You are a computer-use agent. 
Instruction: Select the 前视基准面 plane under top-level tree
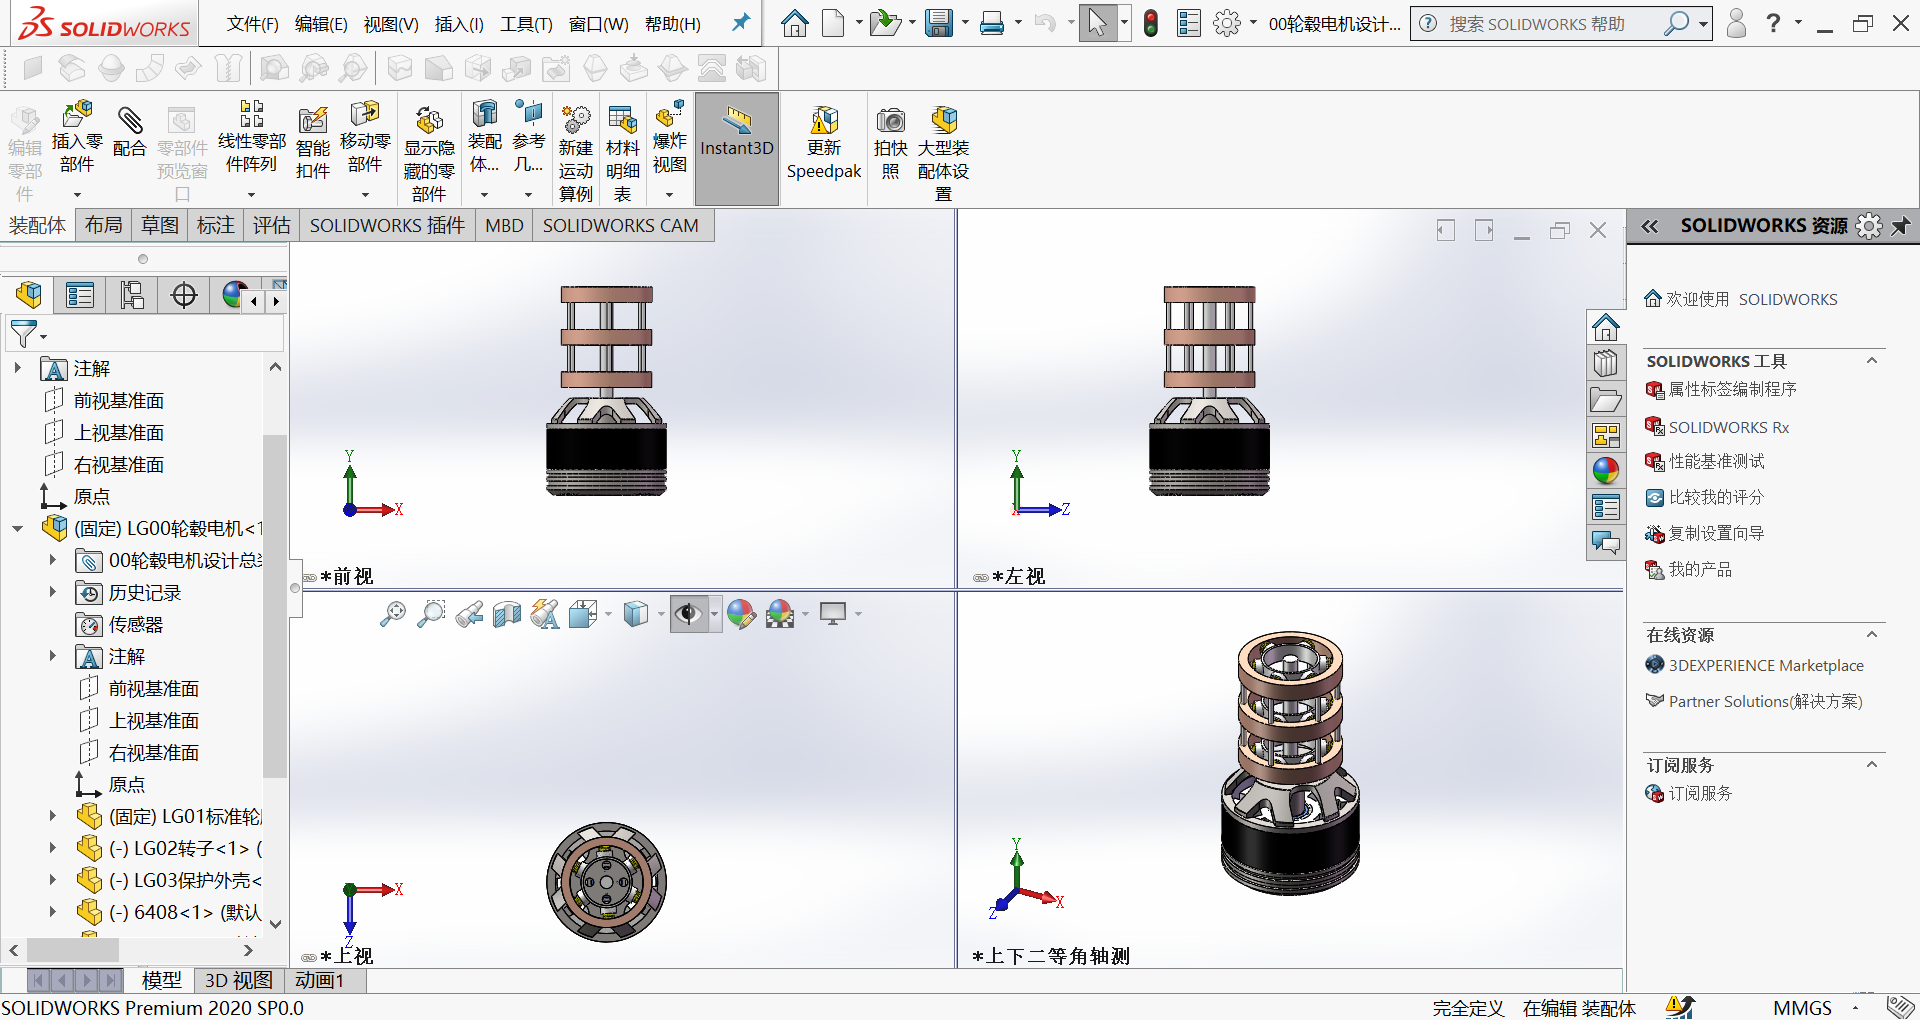119,400
